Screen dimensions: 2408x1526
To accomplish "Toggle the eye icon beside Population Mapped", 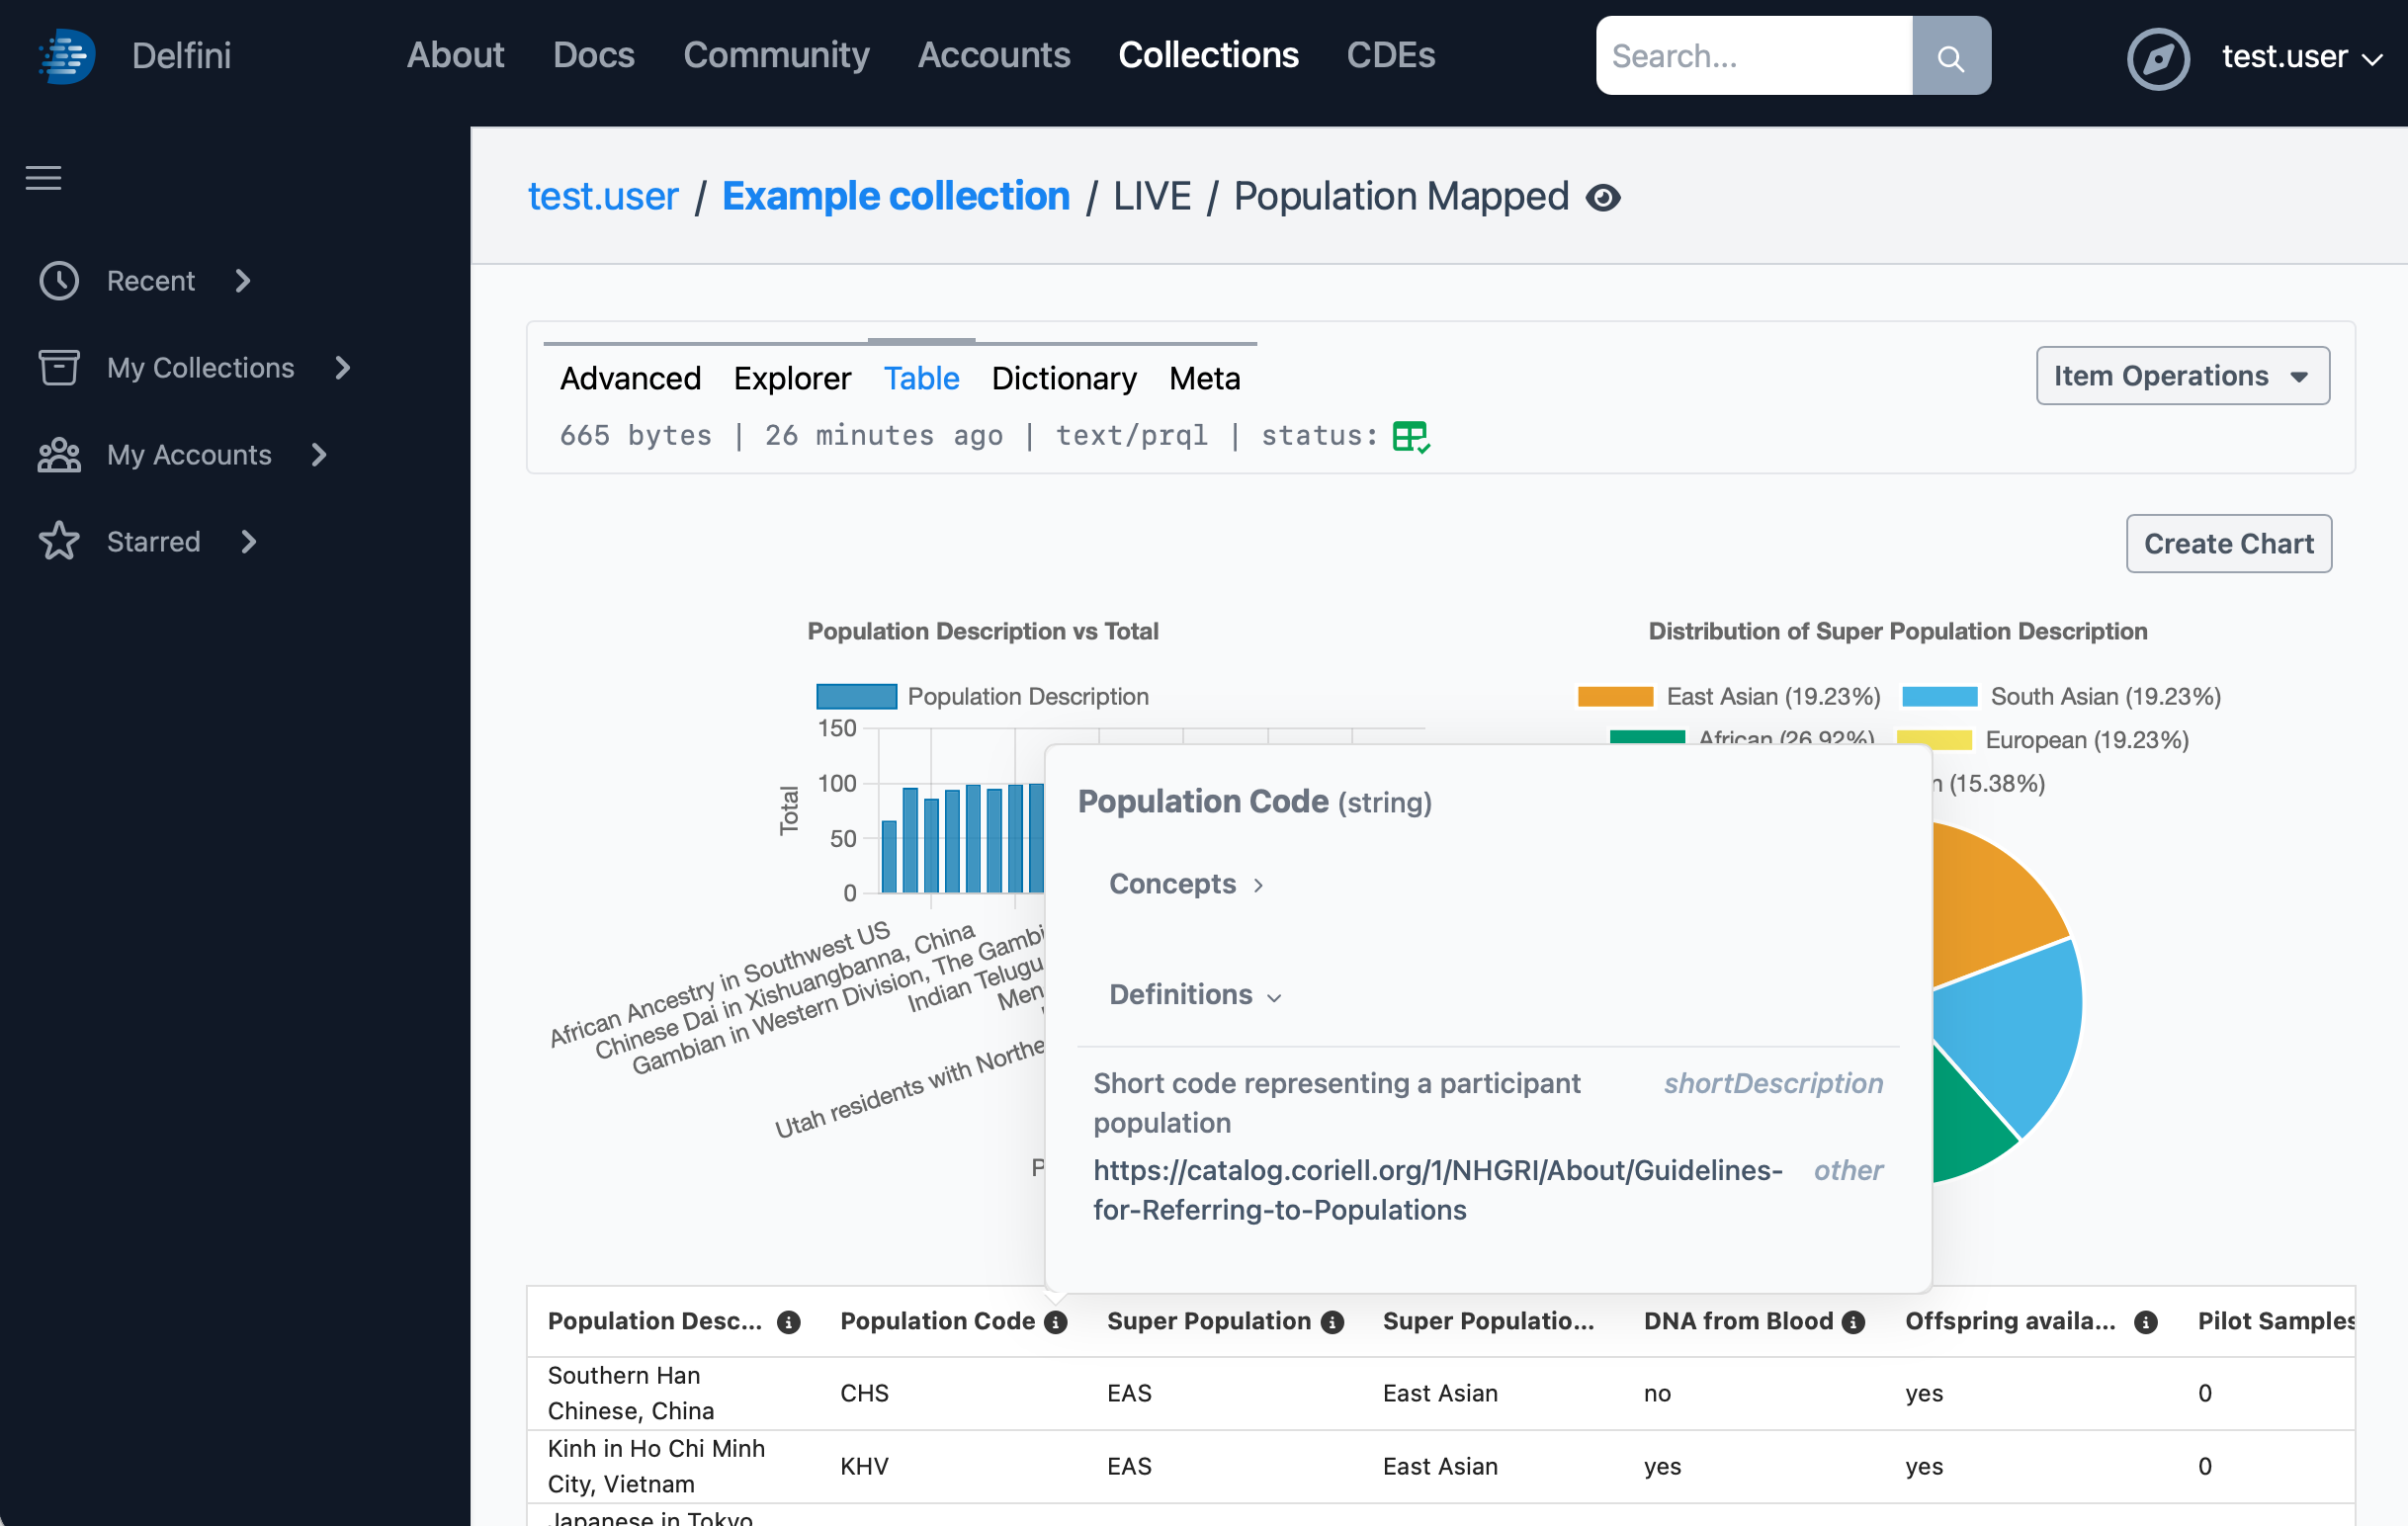I will tap(1604, 198).
